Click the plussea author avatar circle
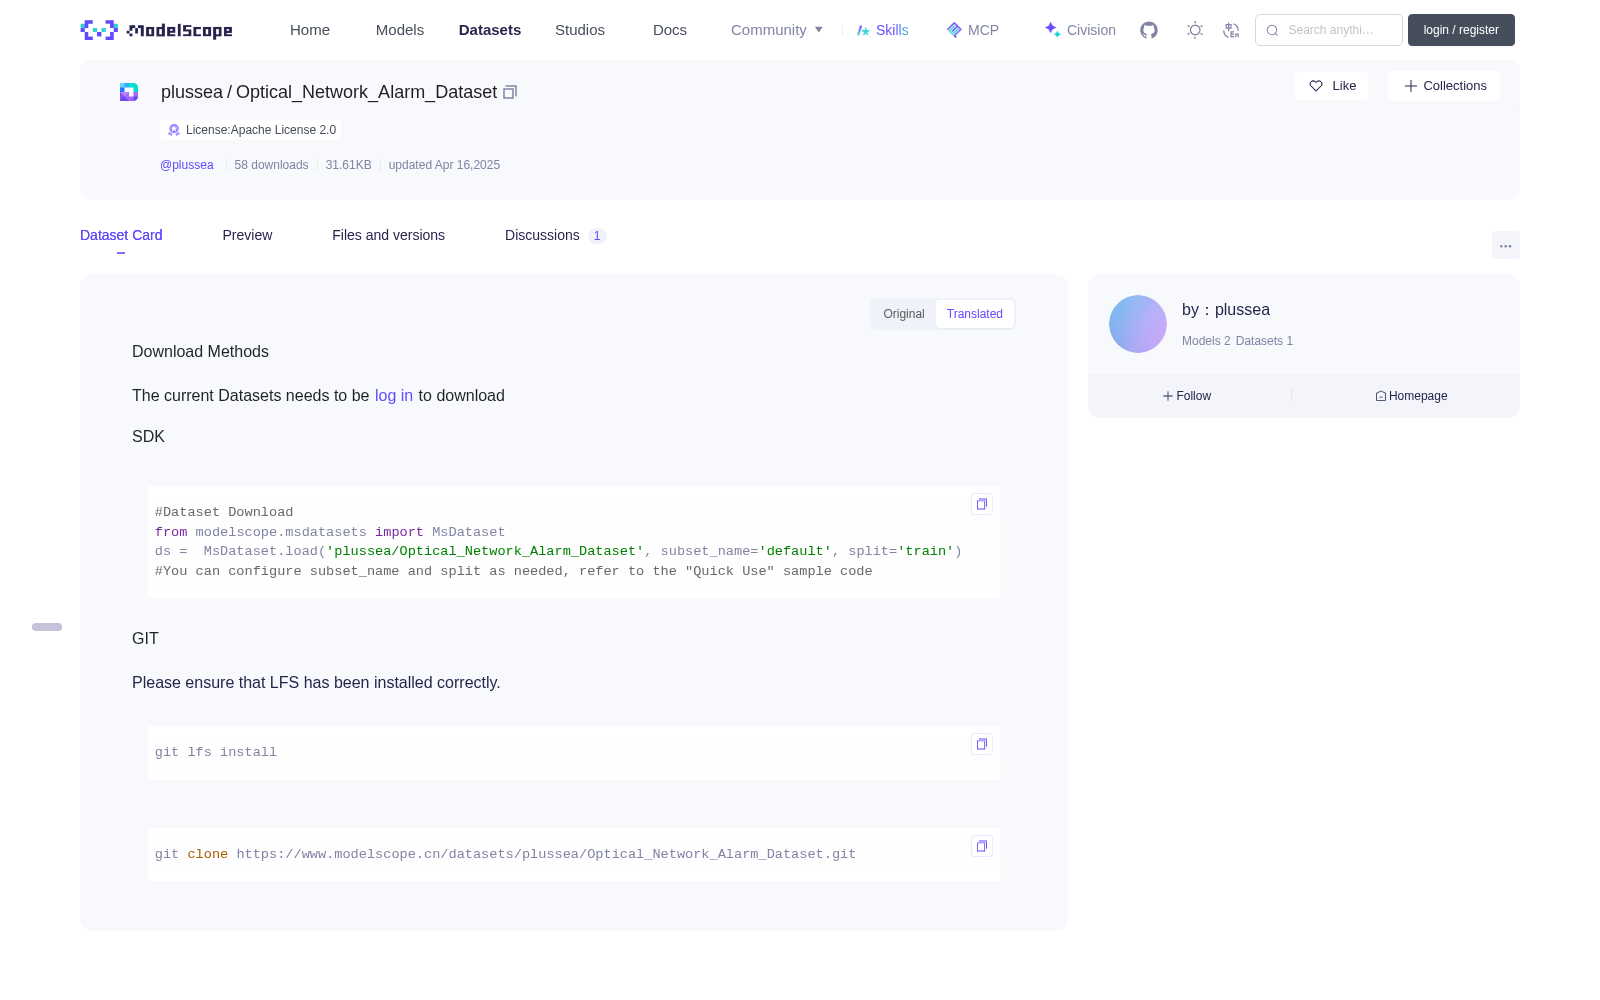1600x1000 pixels. tap(1138, 324)
